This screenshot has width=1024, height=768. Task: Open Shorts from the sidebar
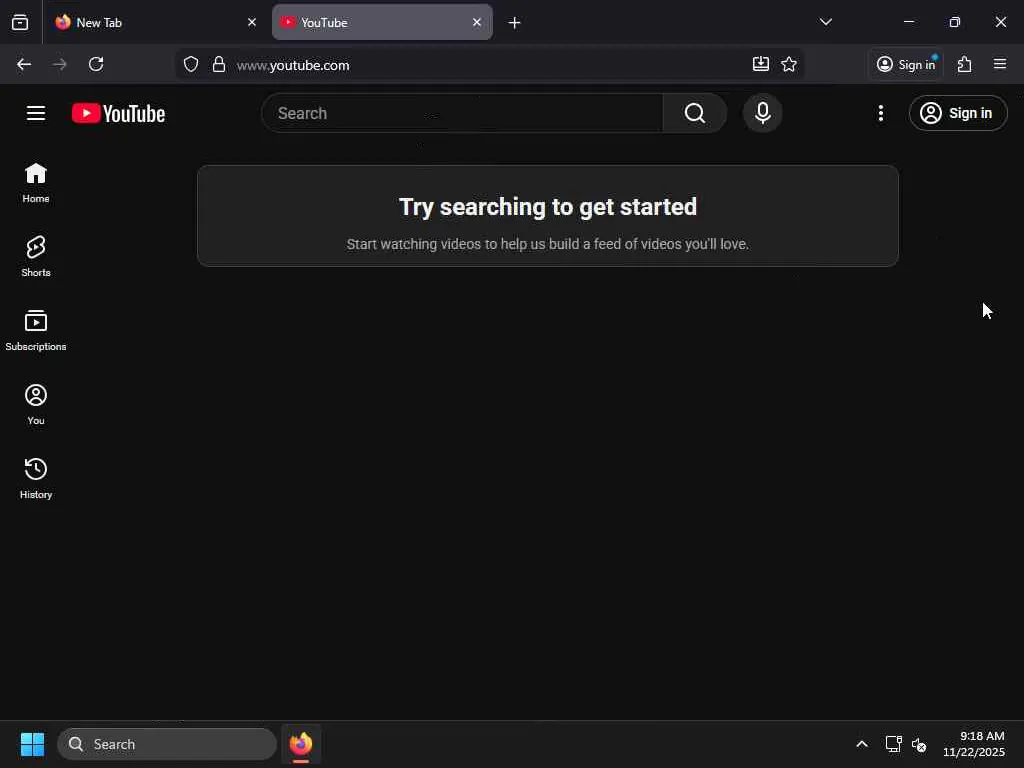tap(36, 257)
